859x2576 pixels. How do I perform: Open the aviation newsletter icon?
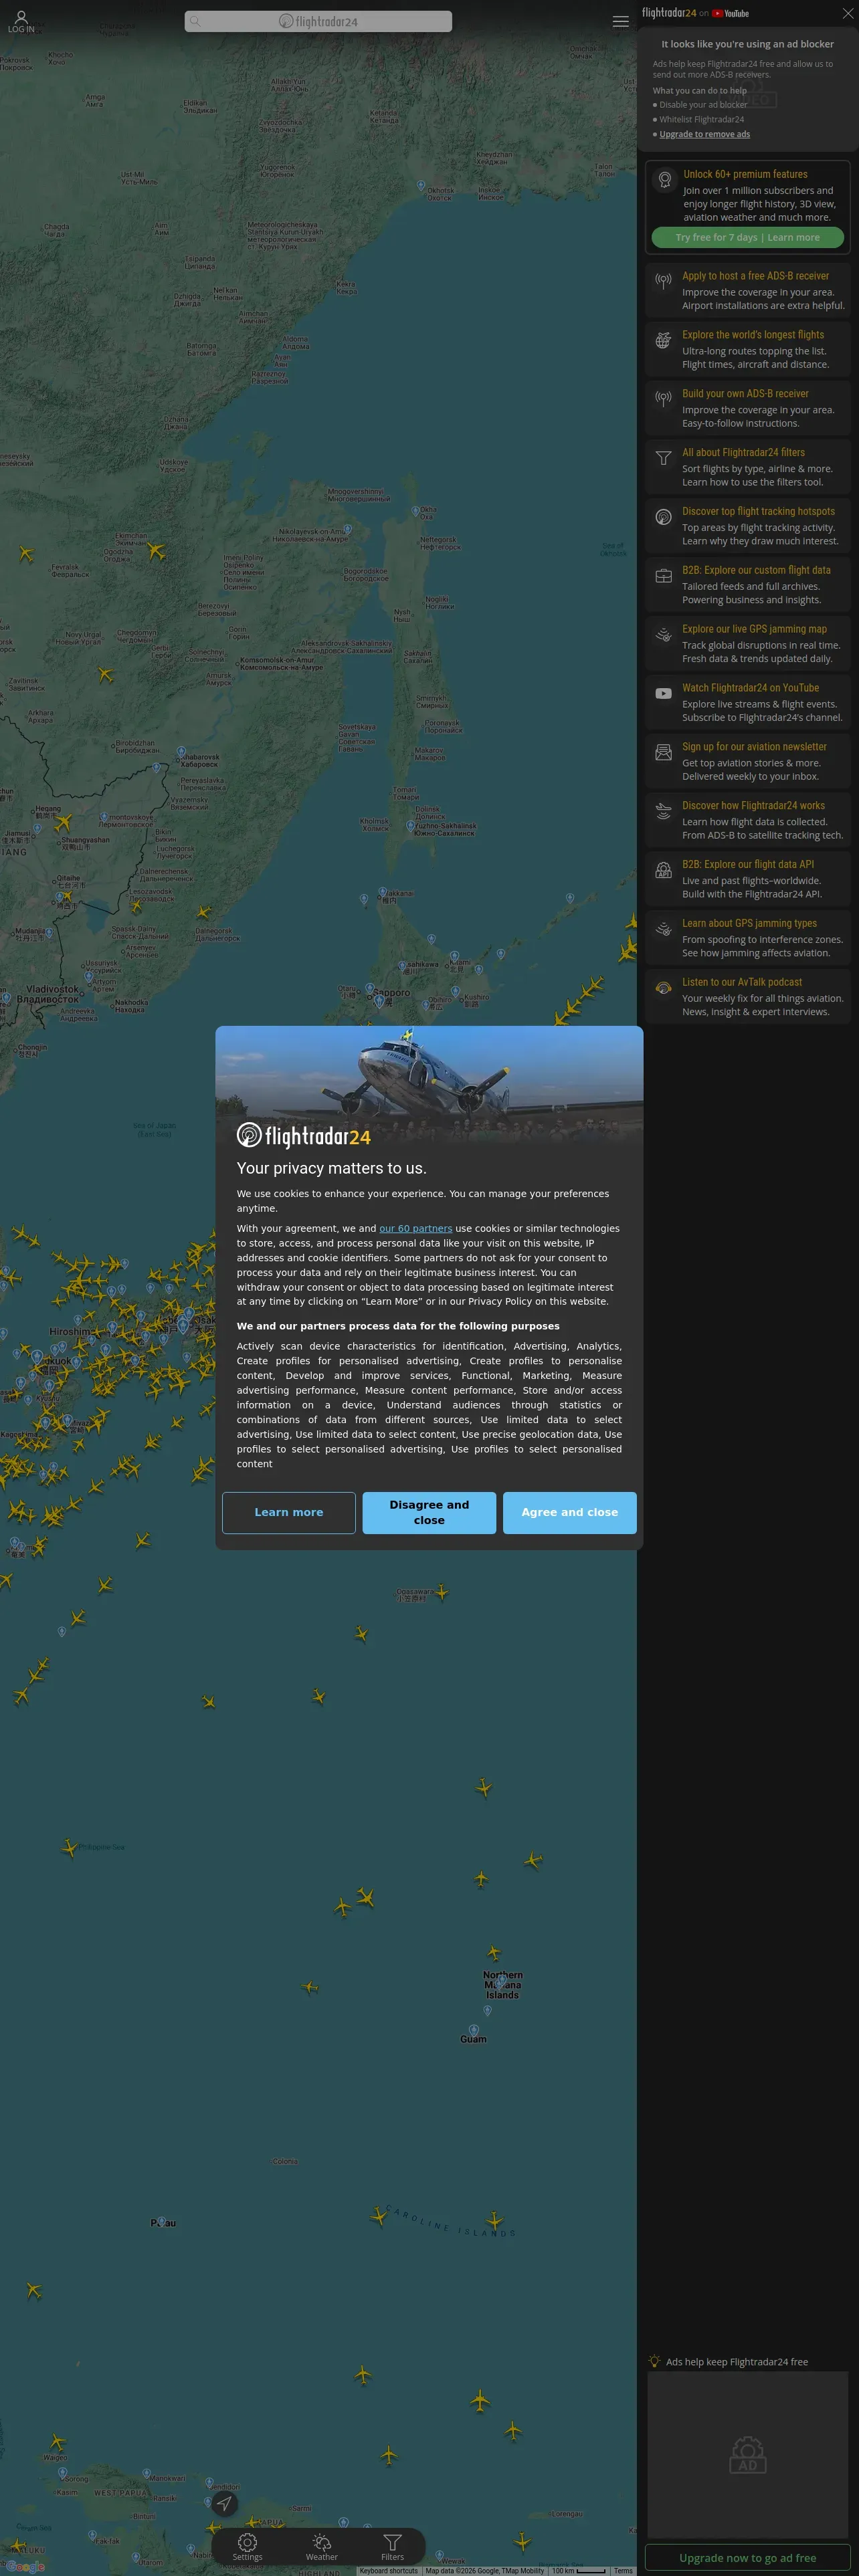coord(663,752)
